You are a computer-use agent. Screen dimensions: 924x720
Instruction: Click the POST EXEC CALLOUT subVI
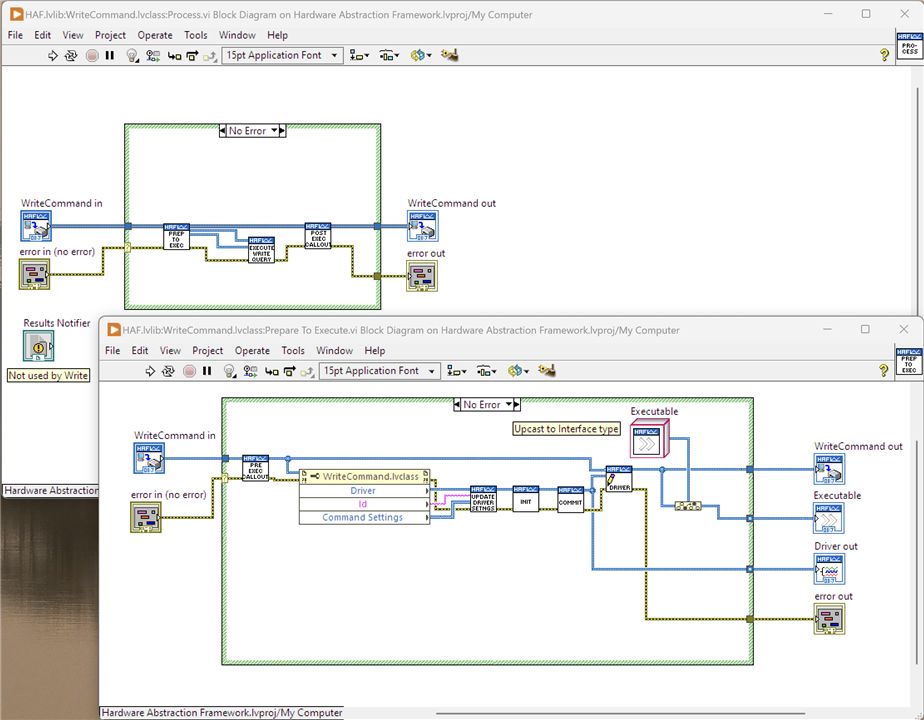point(317,236)
